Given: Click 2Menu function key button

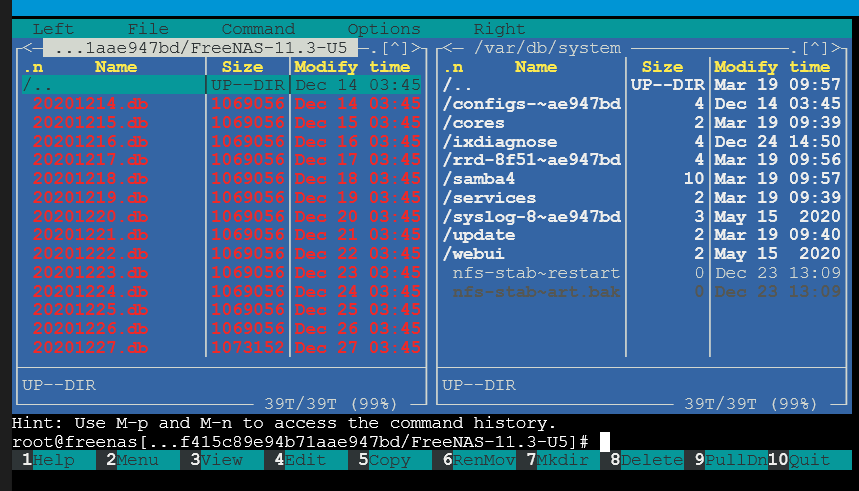Looking at the screenshot, I should click(138, 460).
